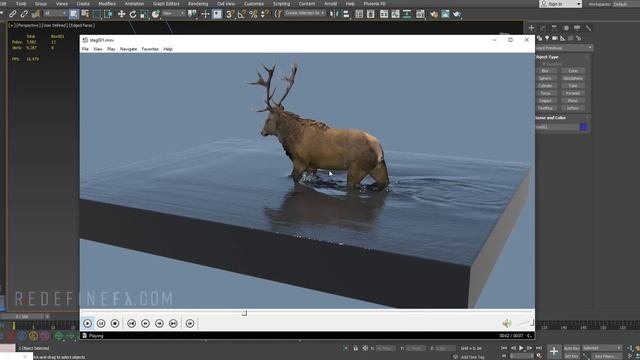
Task: Activate Select and Move tool
Action: pyautogui.click(x=121, y=14)
